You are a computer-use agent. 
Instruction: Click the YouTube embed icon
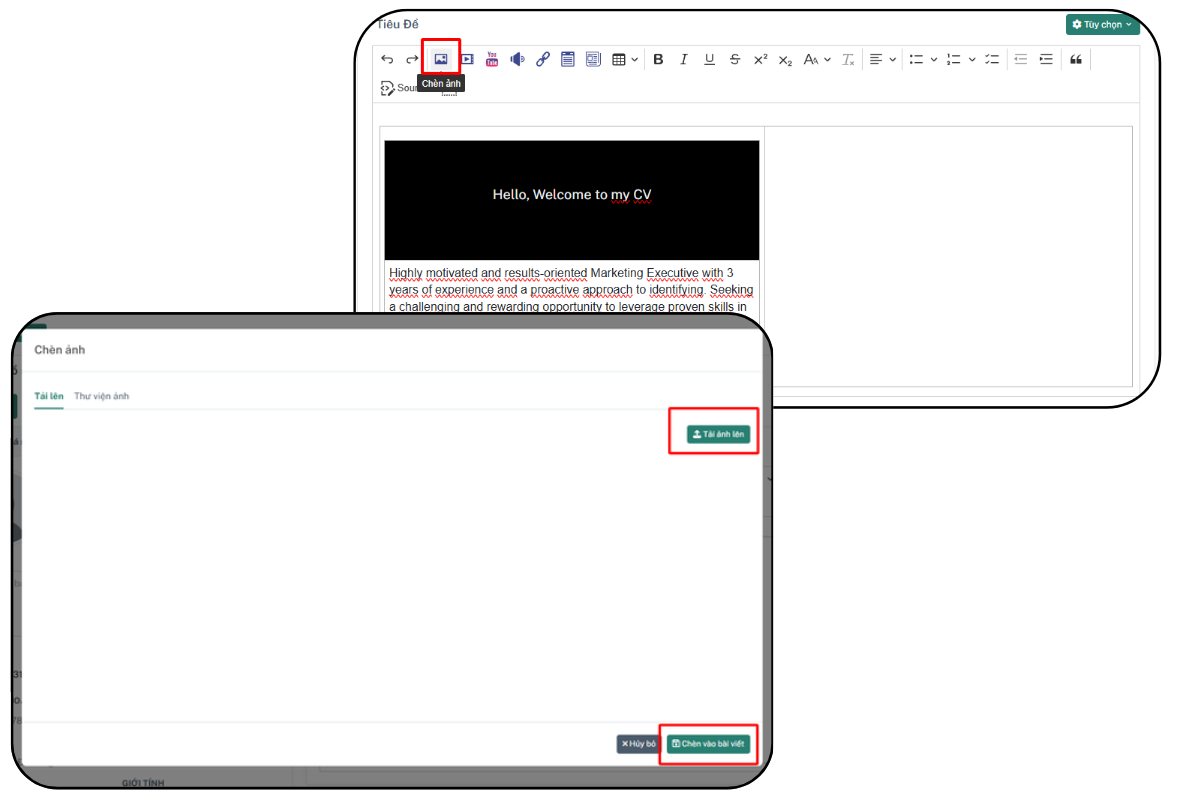[492, 59]
